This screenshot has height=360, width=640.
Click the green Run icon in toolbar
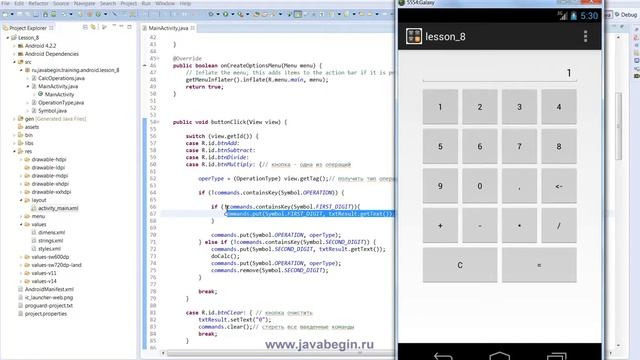pyautogui.click(x=225, y=14)
